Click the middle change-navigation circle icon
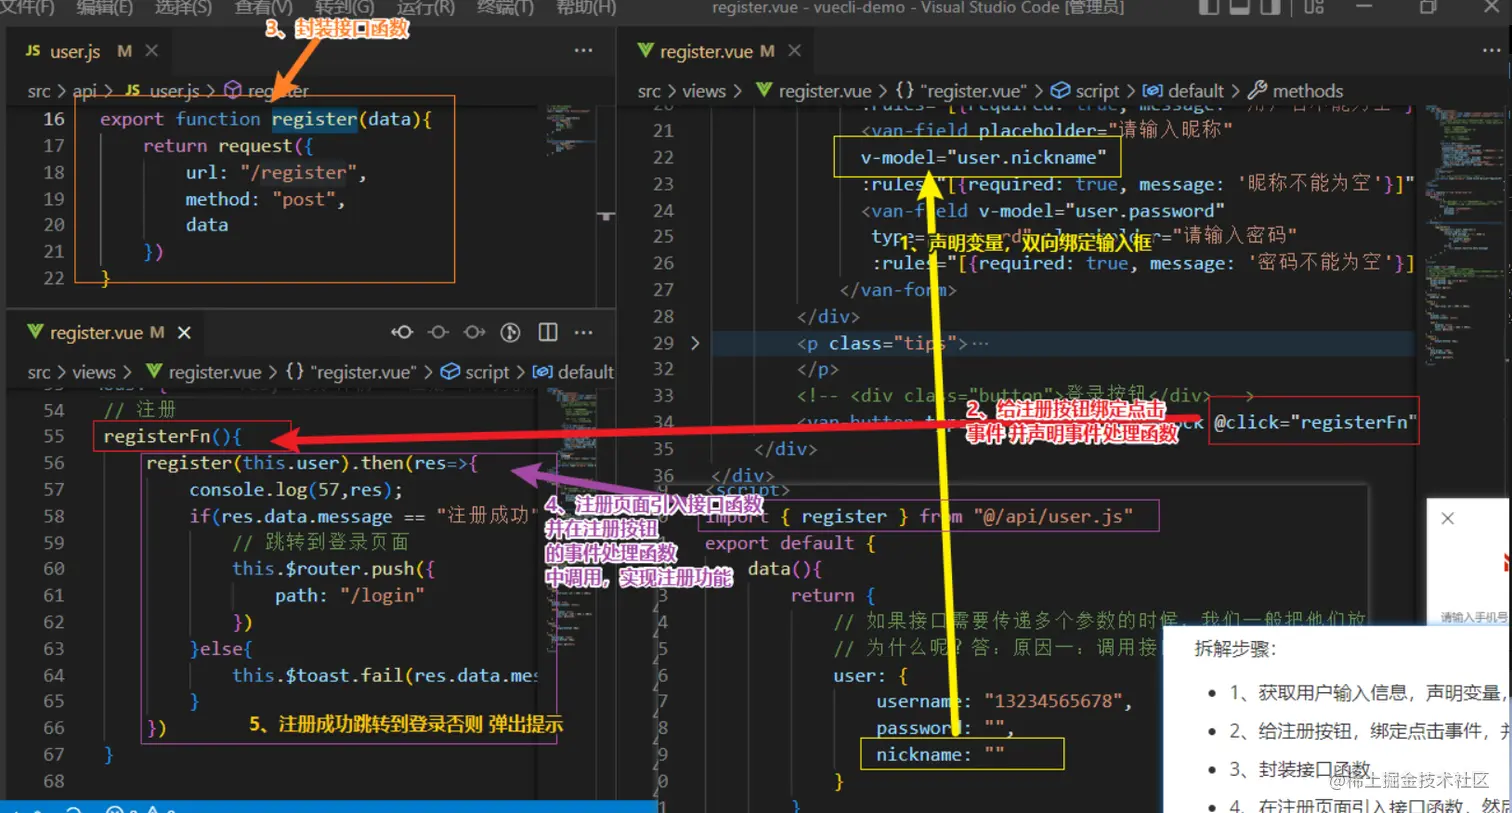The height and width of the screenshot is (813, 1512). click(438, 332)
